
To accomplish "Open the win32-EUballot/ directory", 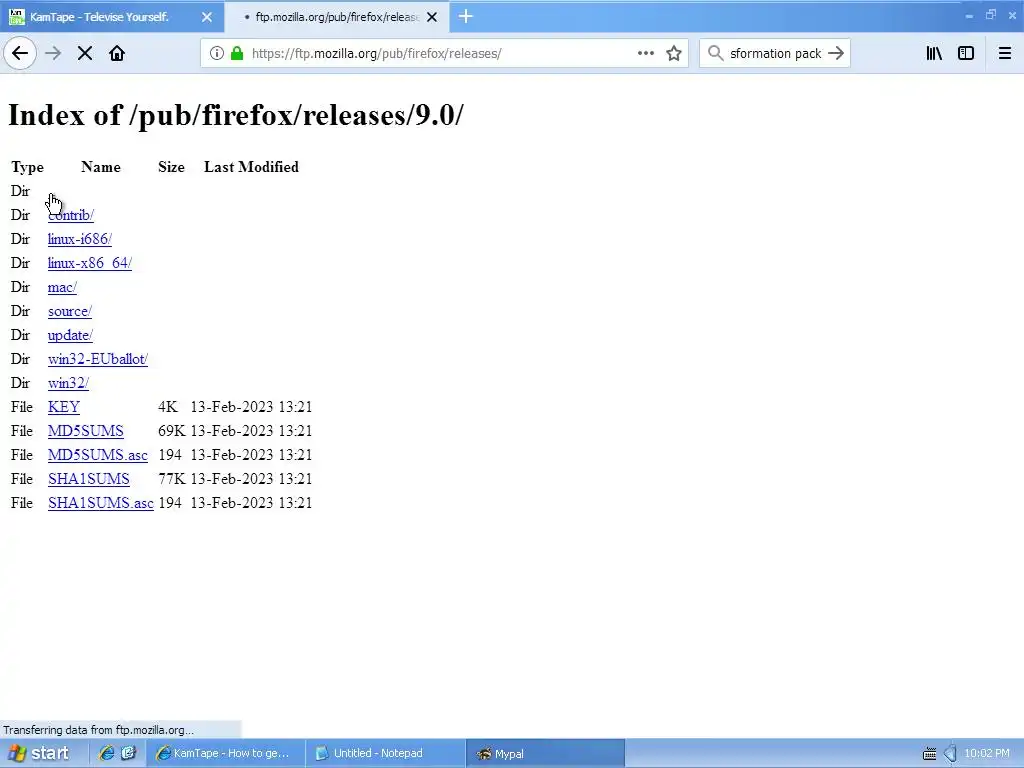I will (x=98, y=359).
